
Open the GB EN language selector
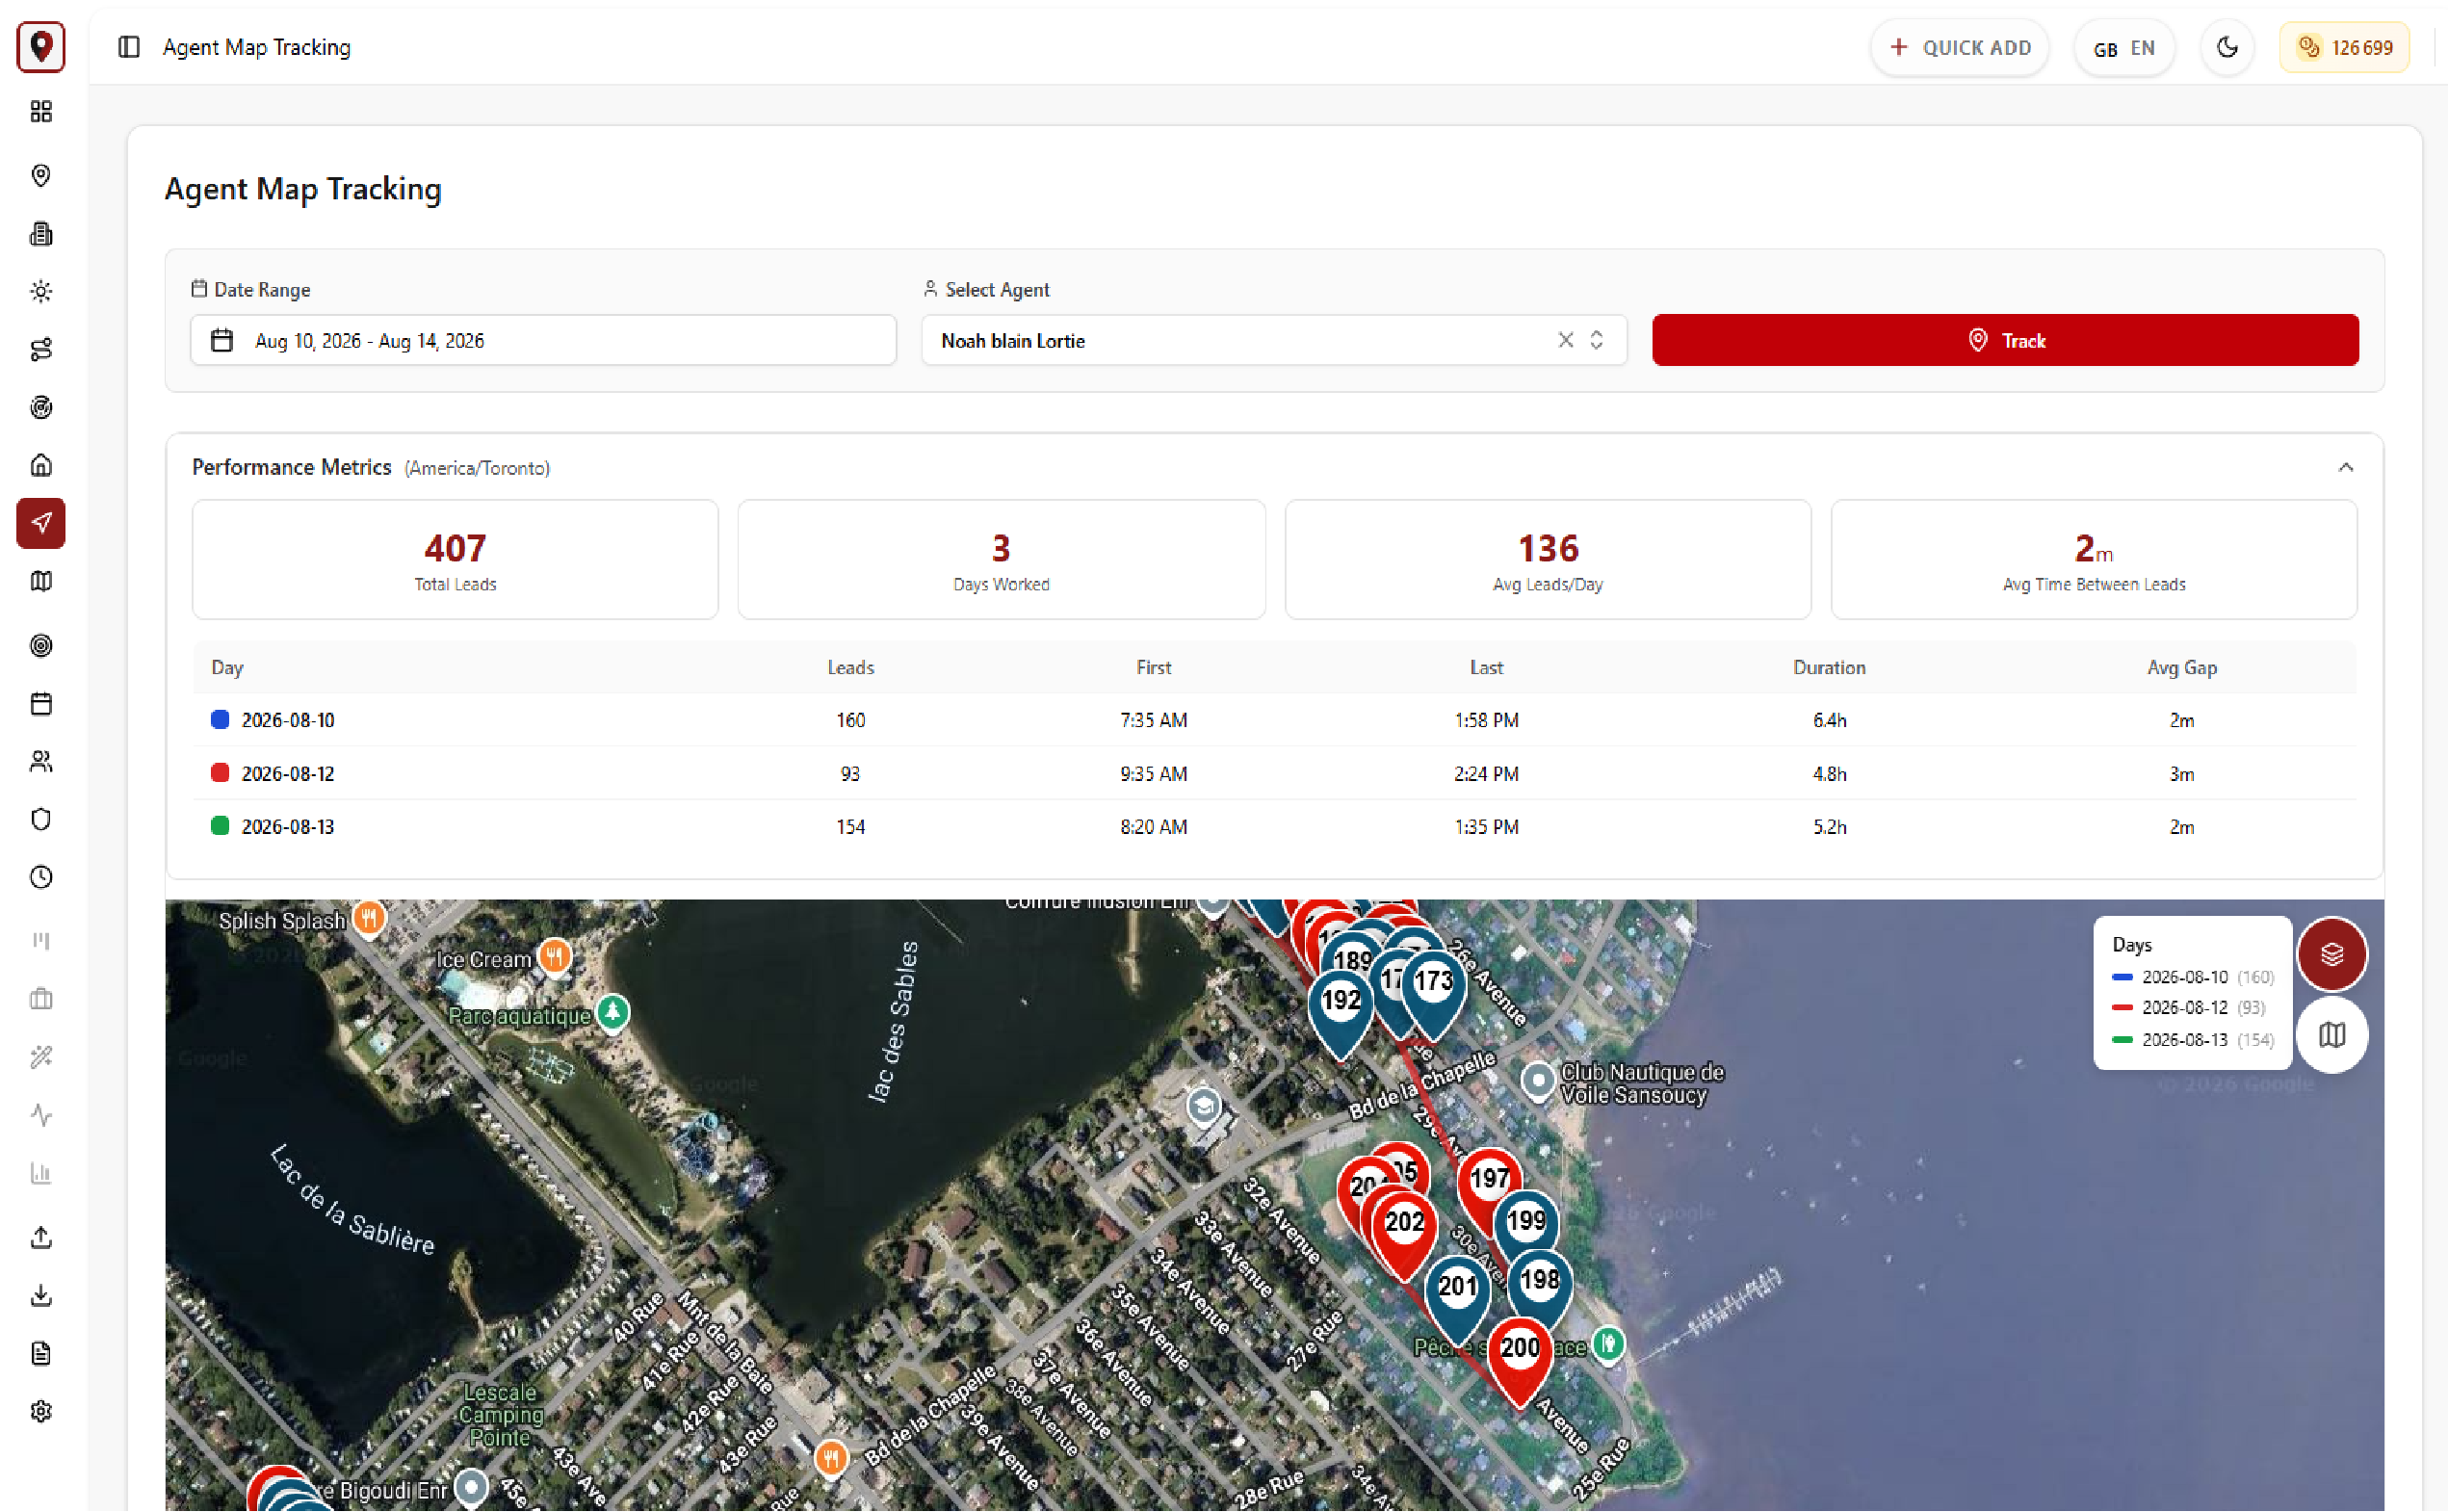point(2124,47)
